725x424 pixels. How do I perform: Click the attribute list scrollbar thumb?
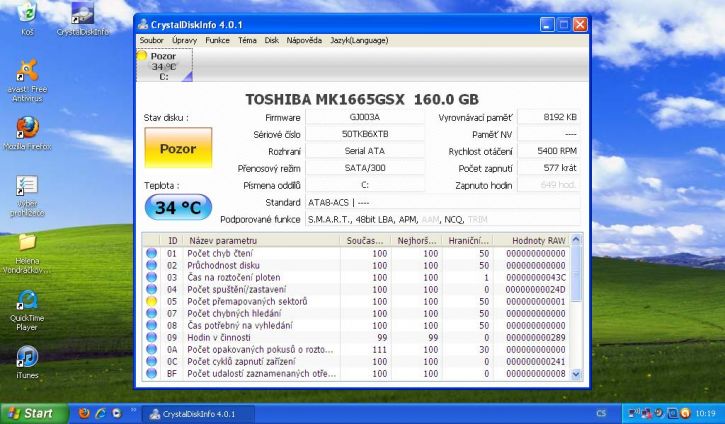[x=576, y=274]
